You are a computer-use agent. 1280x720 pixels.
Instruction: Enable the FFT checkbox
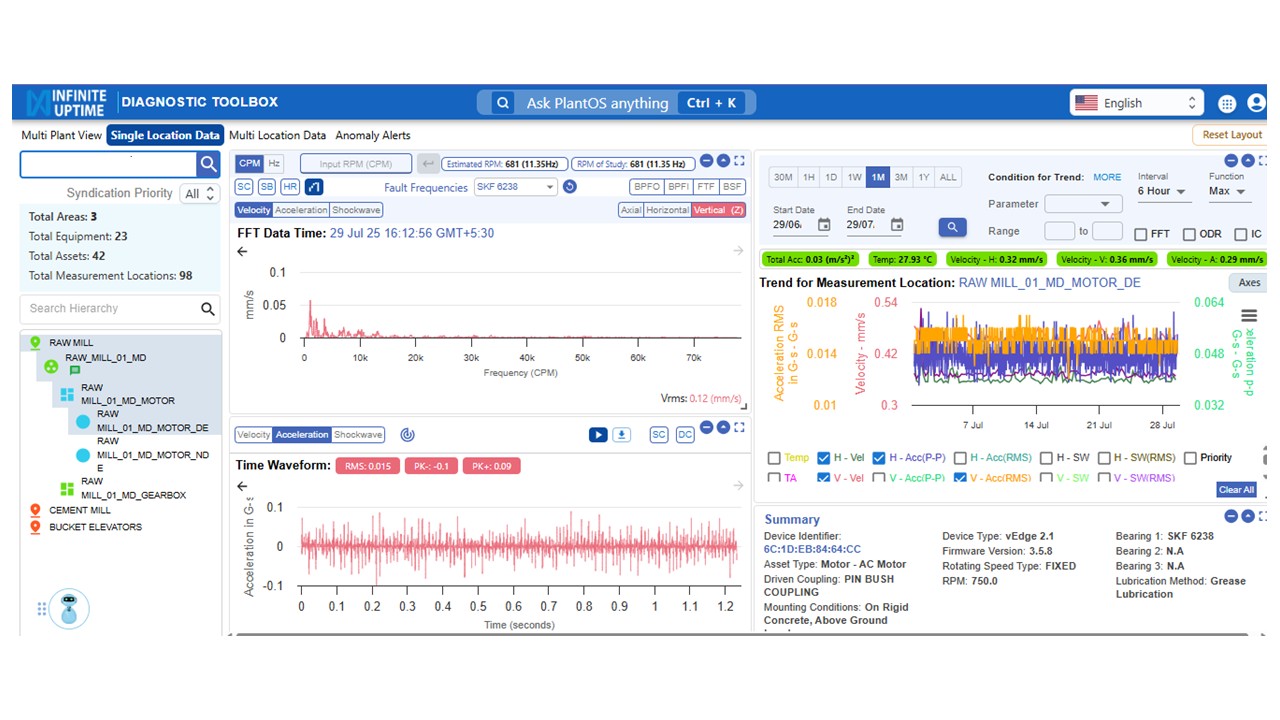point(1141,235)
